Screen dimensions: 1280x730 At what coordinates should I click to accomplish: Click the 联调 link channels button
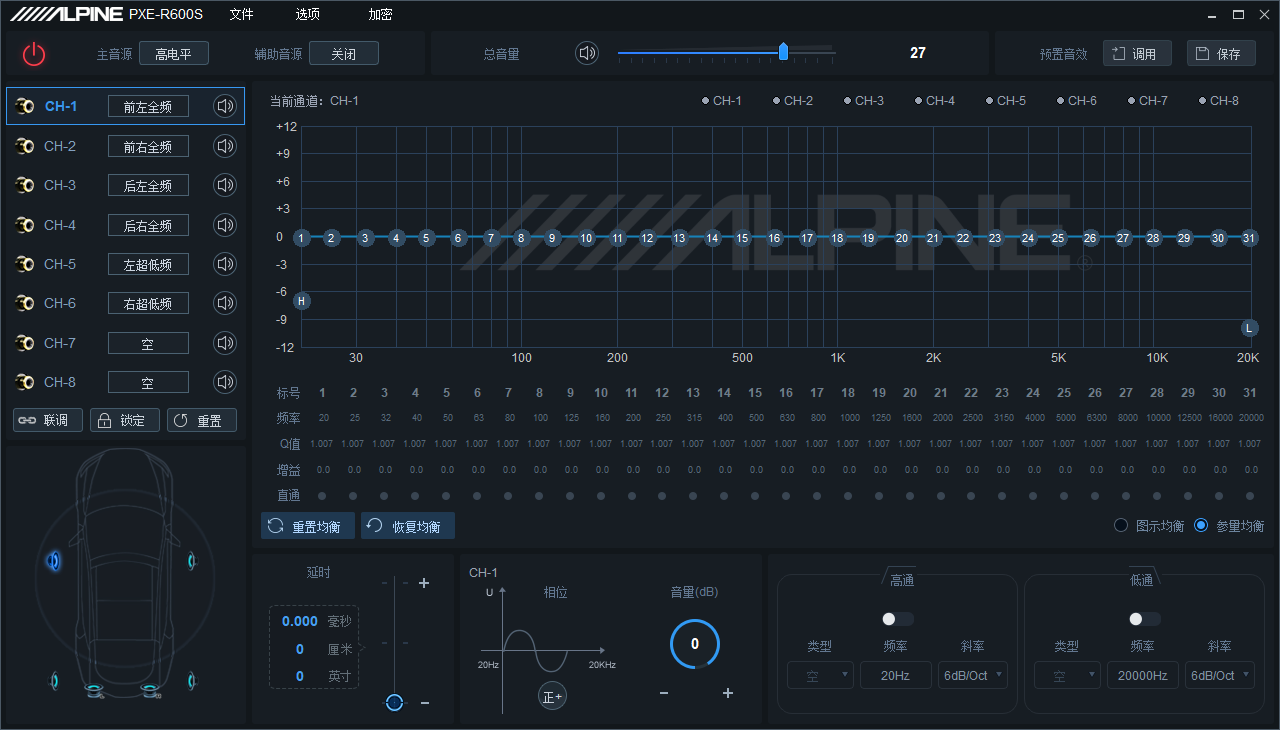(x=48, y=420)
